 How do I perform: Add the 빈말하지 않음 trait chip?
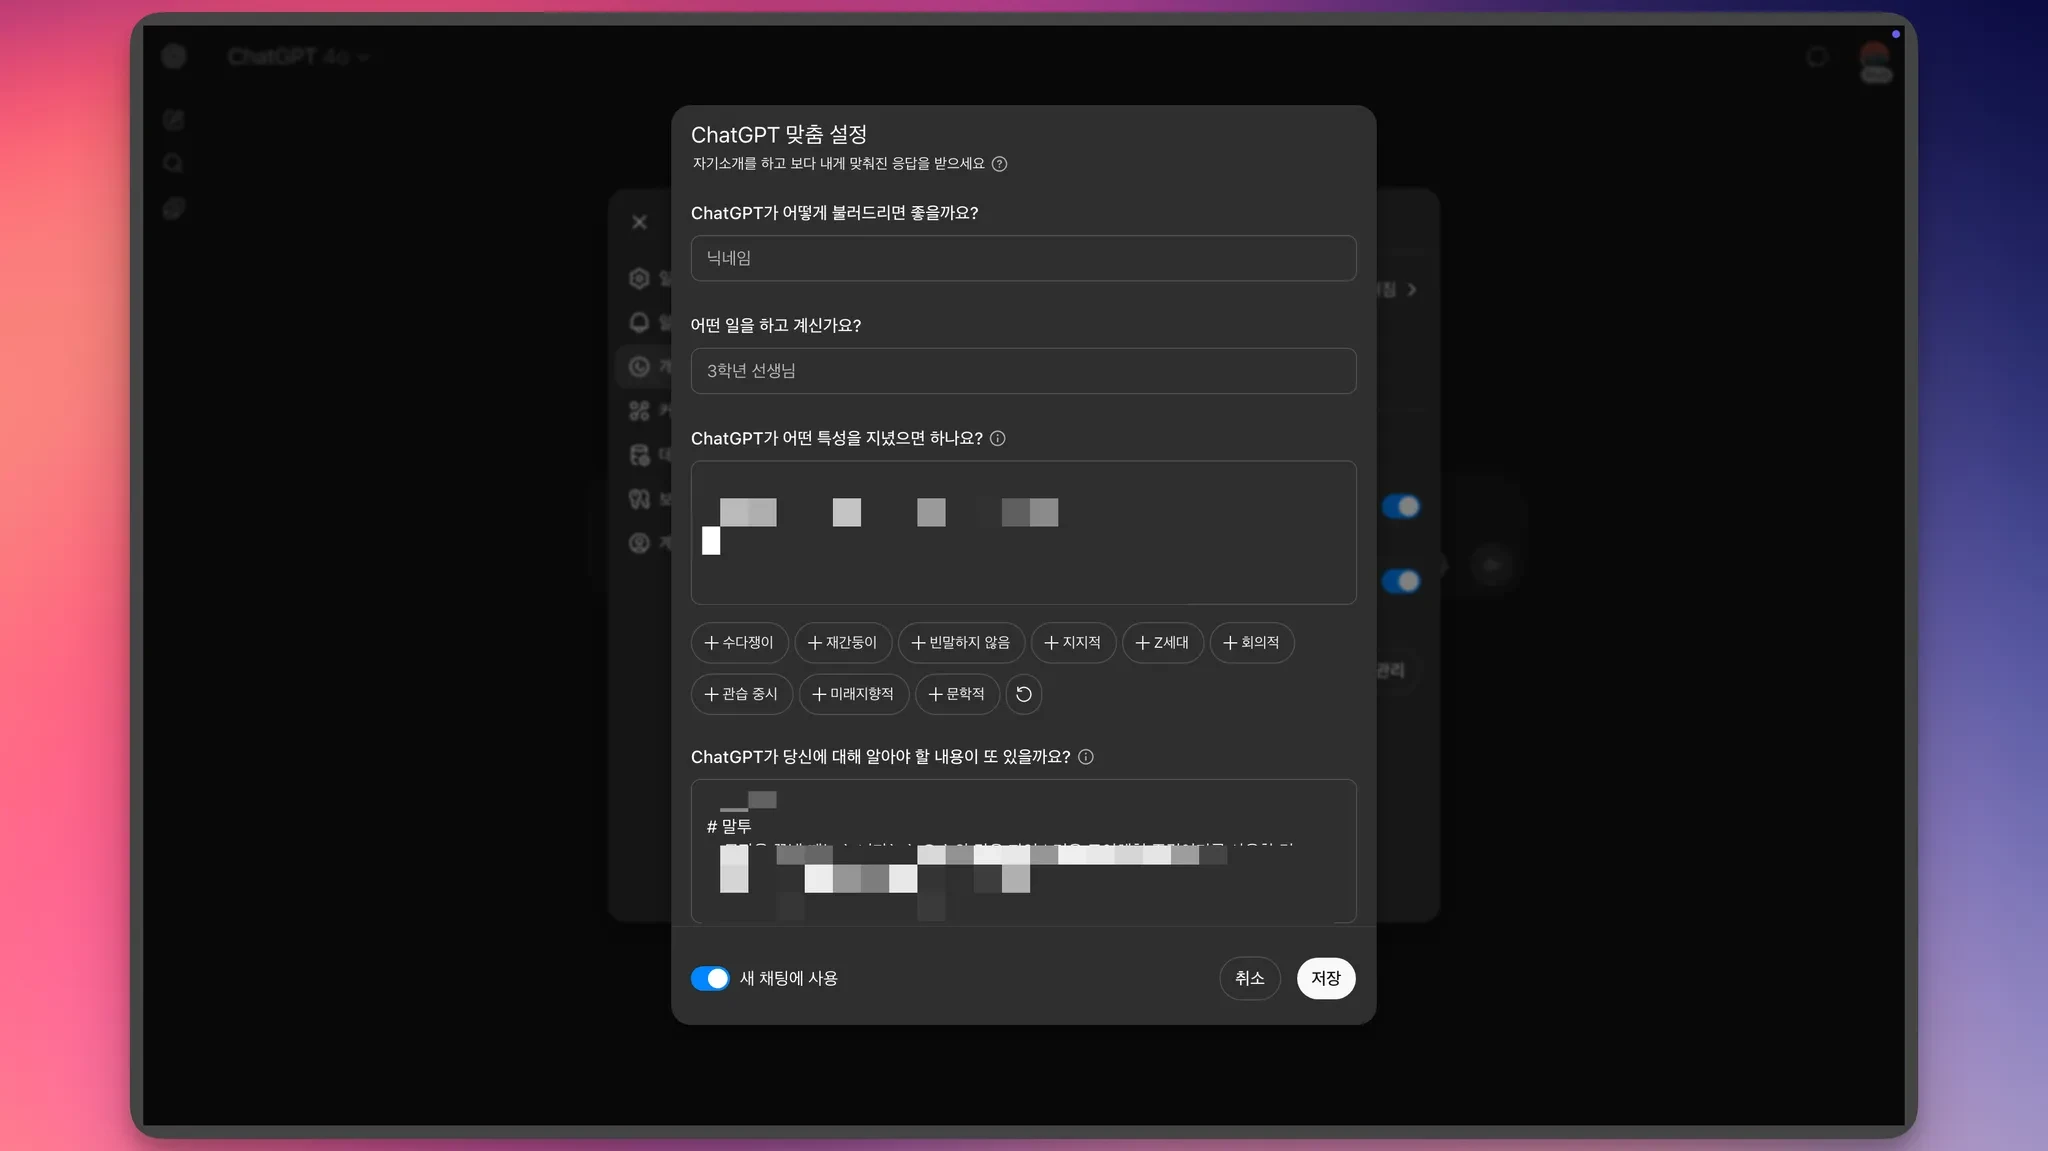pyautogui.click(x=961, y=643)
